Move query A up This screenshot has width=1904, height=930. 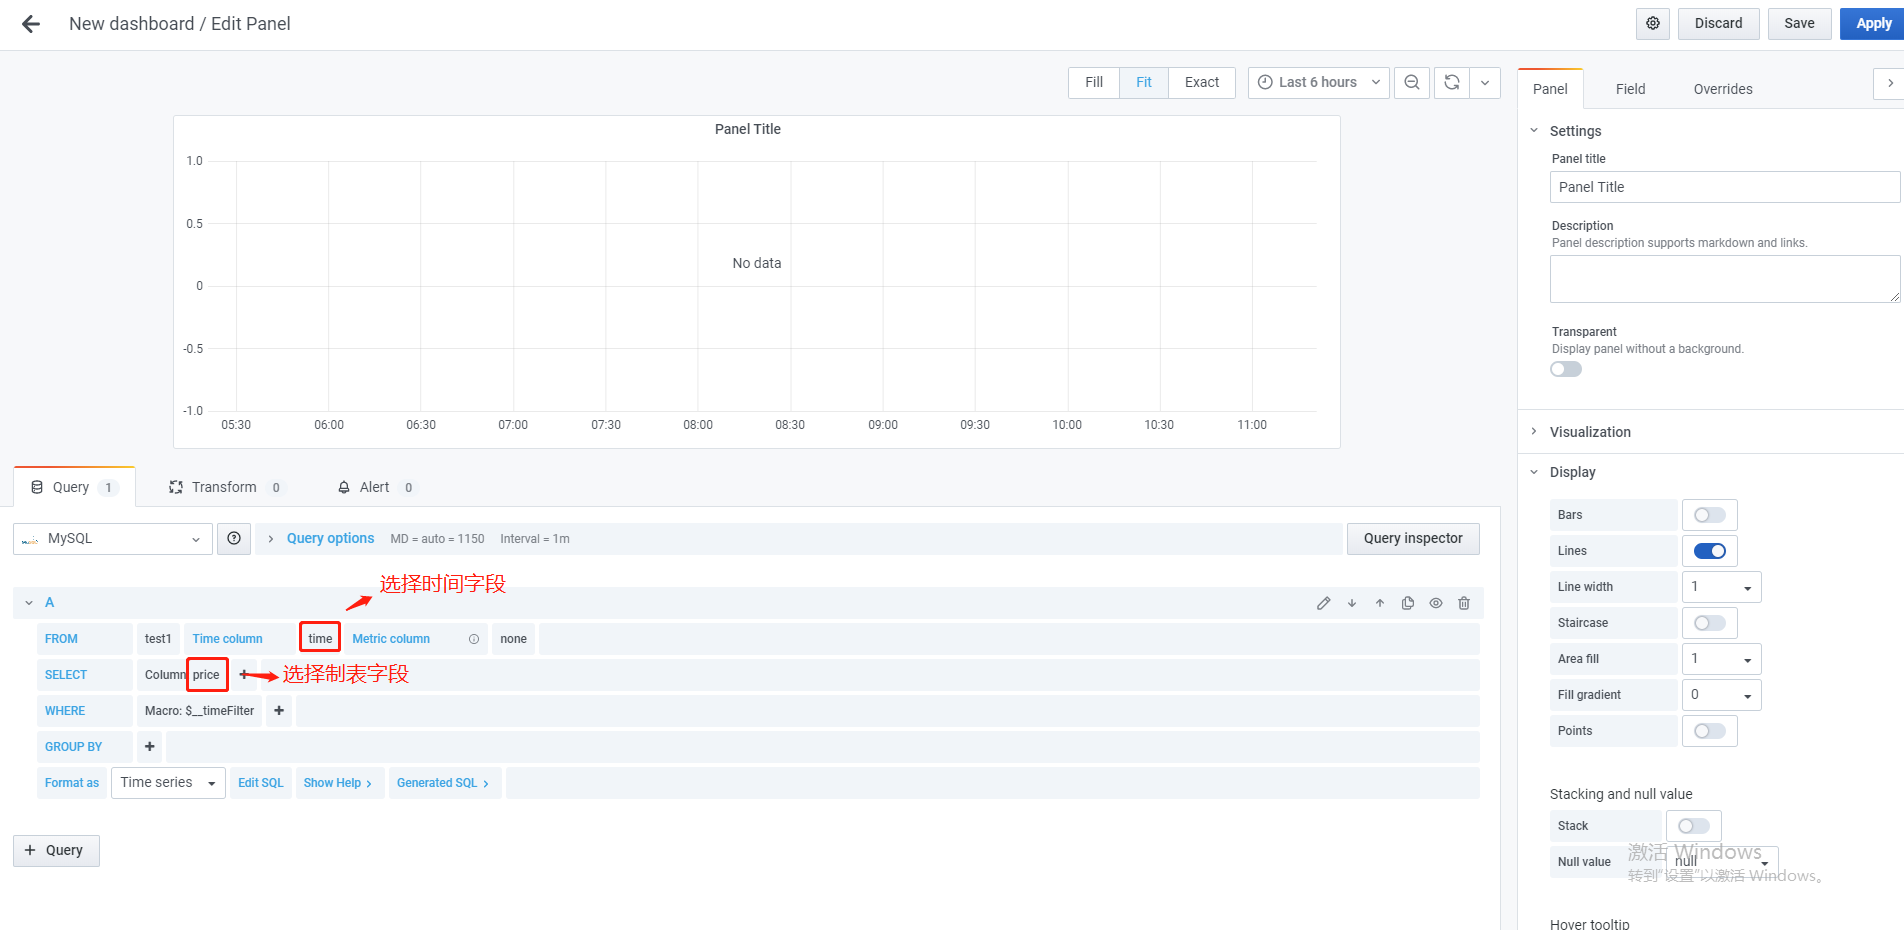(x=1380, y=603)
